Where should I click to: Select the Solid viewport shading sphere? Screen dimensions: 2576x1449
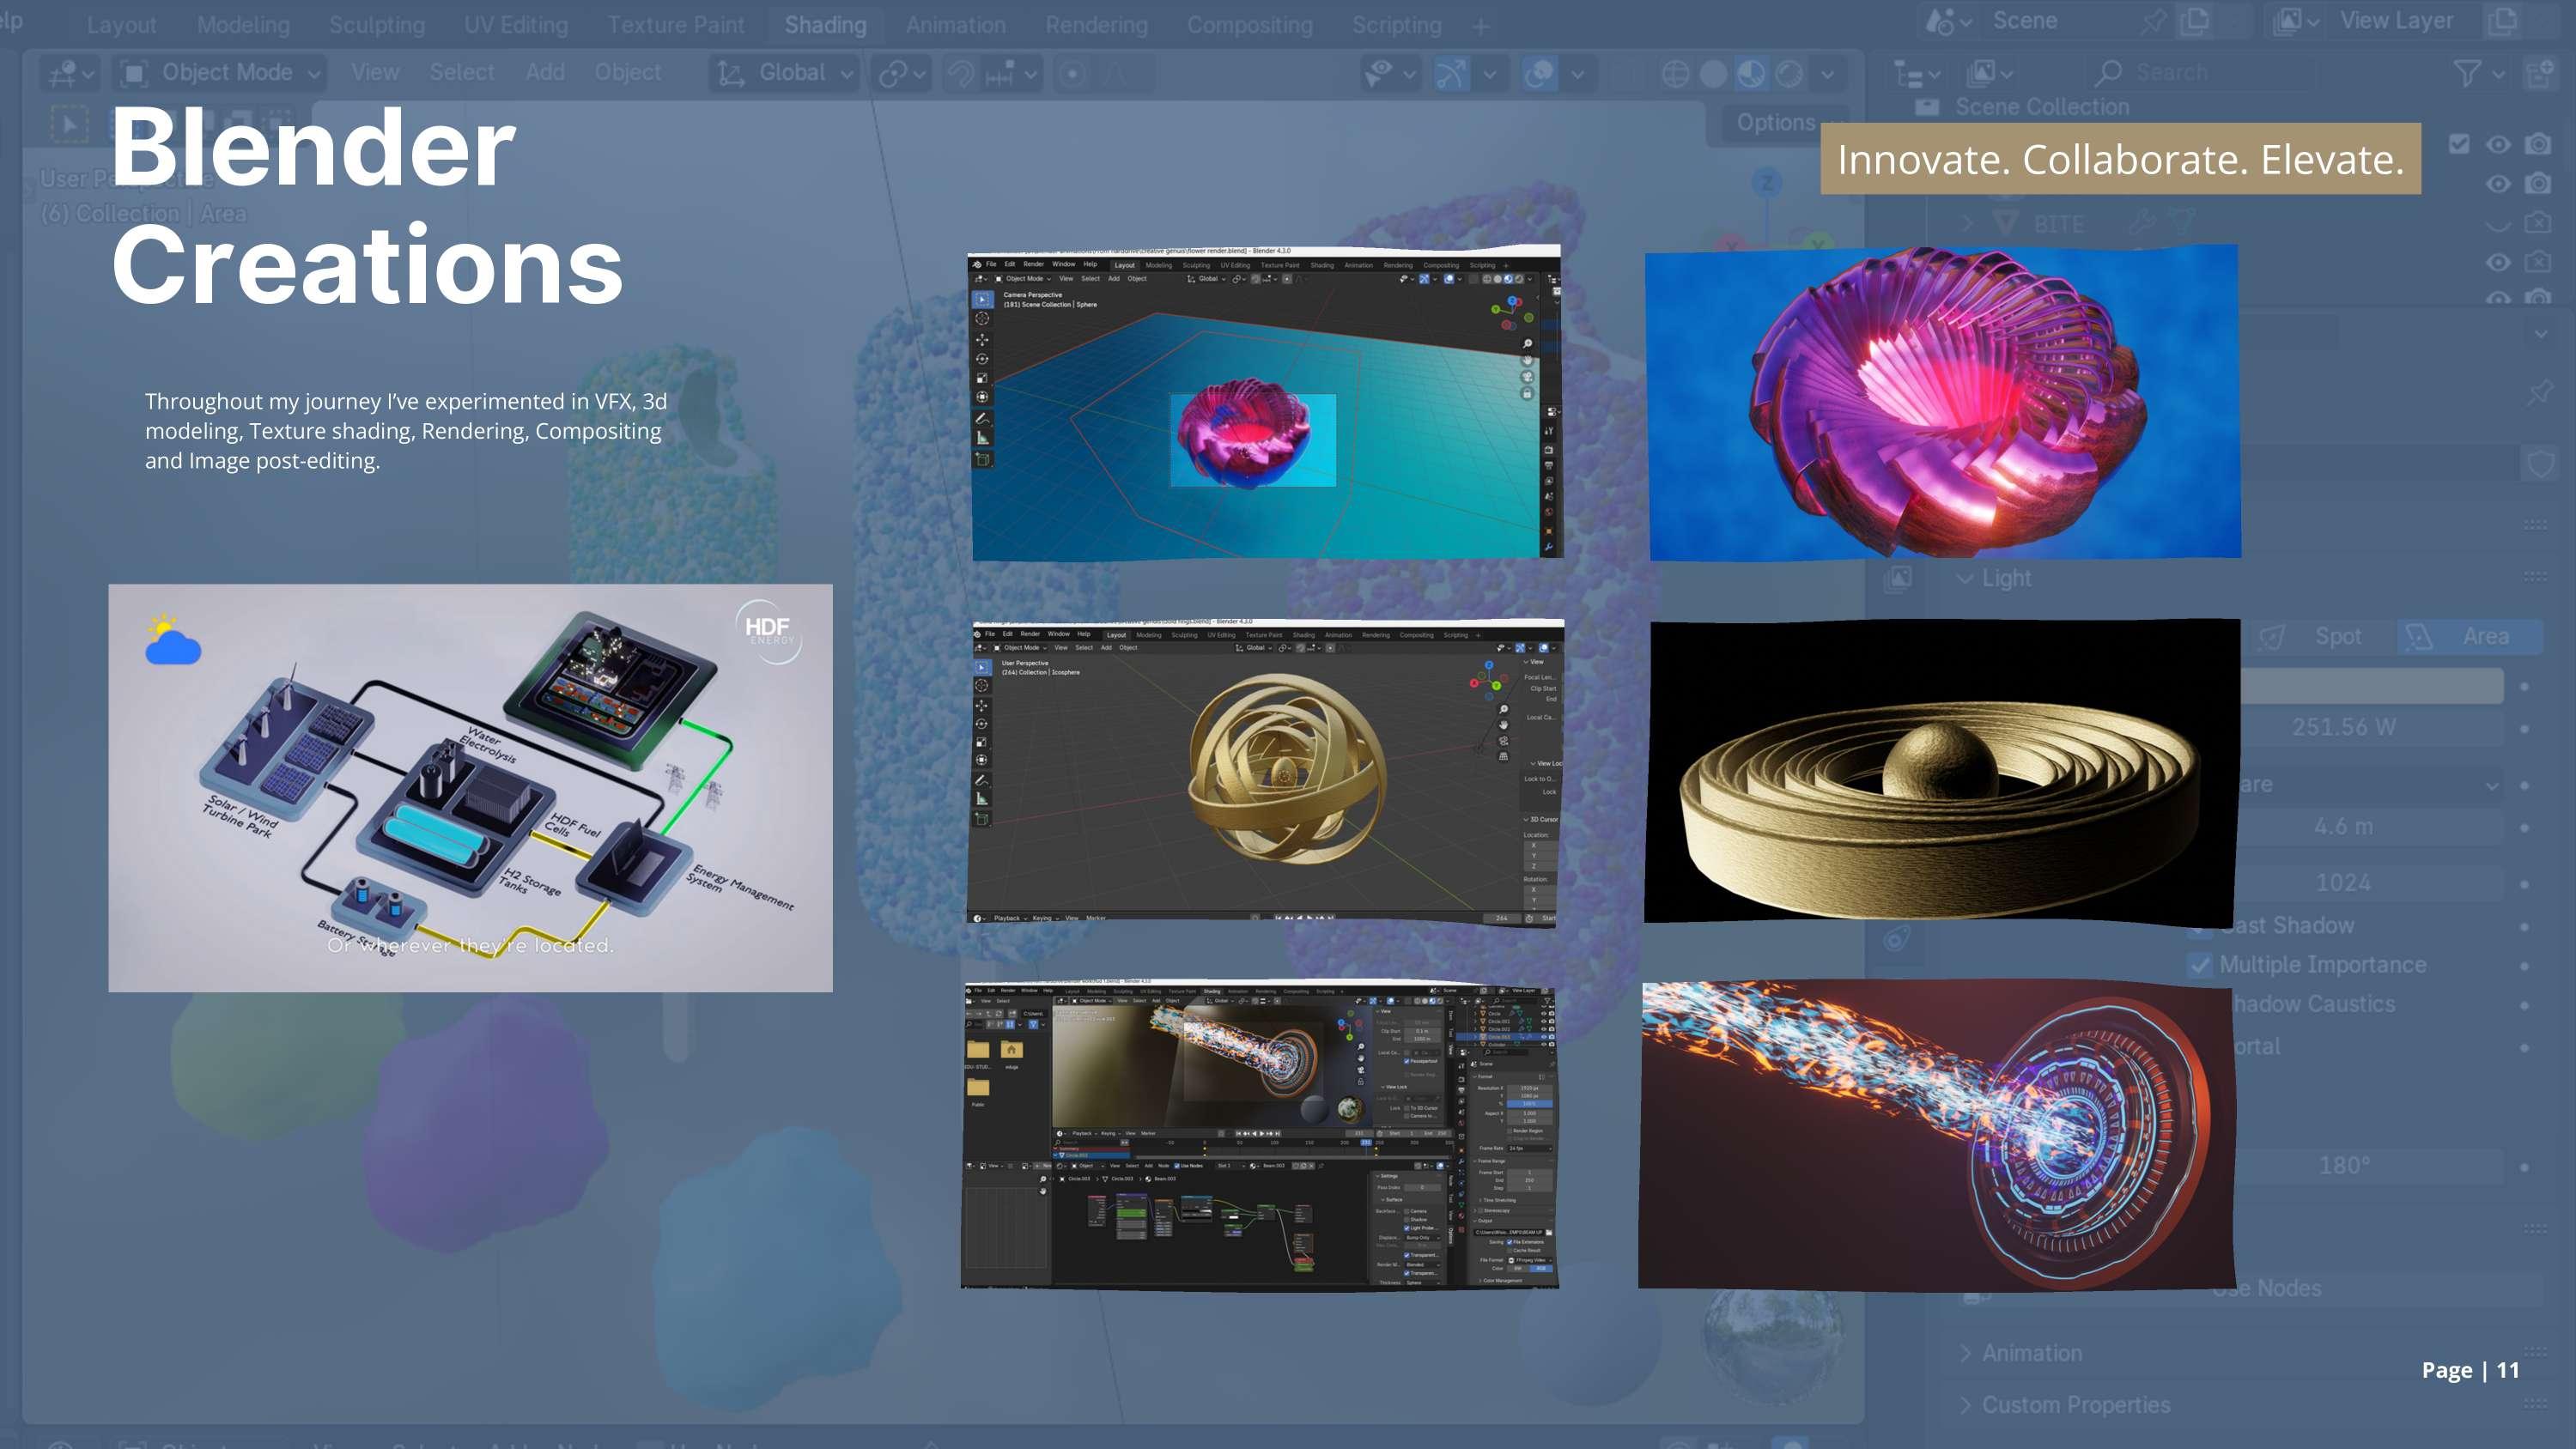point(1713,73)
